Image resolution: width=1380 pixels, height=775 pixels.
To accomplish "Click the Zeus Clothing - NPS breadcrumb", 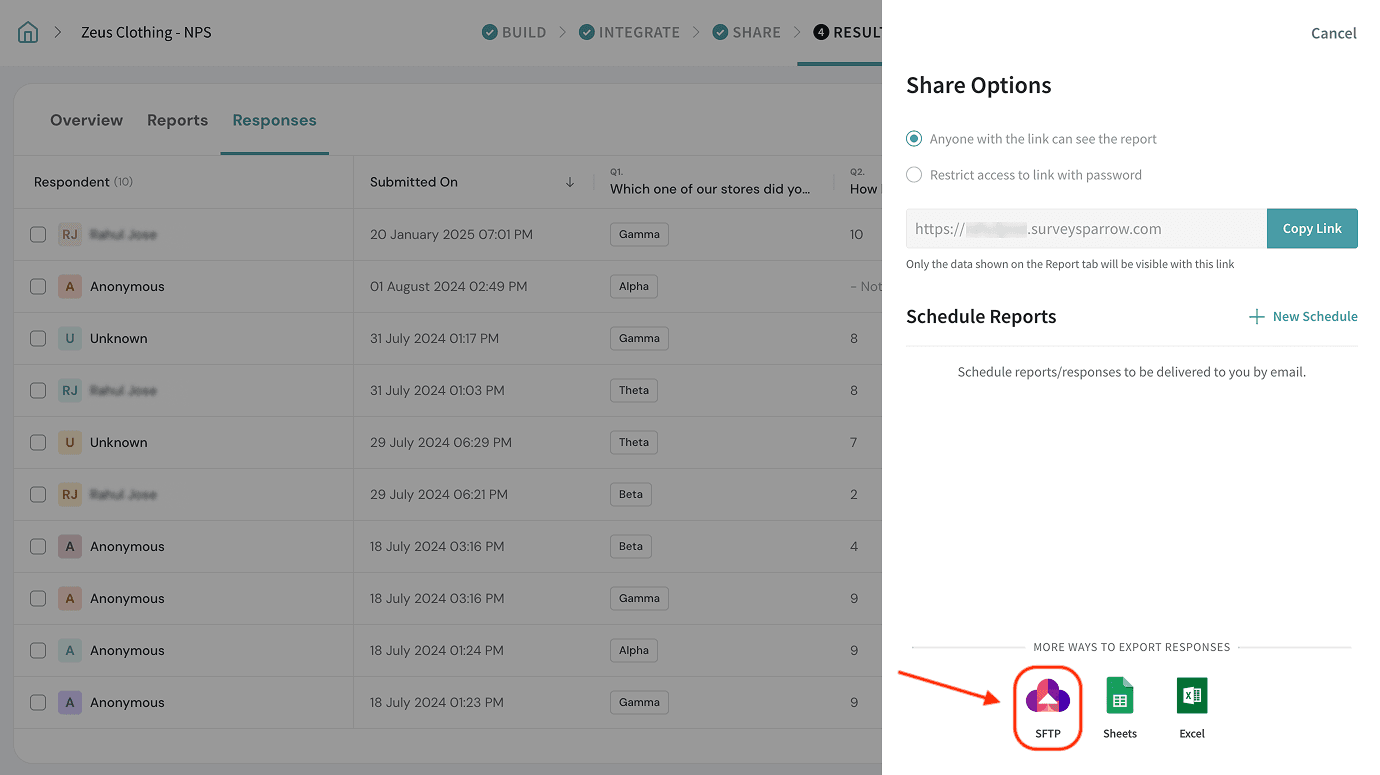I will click(x=146, y=32).
